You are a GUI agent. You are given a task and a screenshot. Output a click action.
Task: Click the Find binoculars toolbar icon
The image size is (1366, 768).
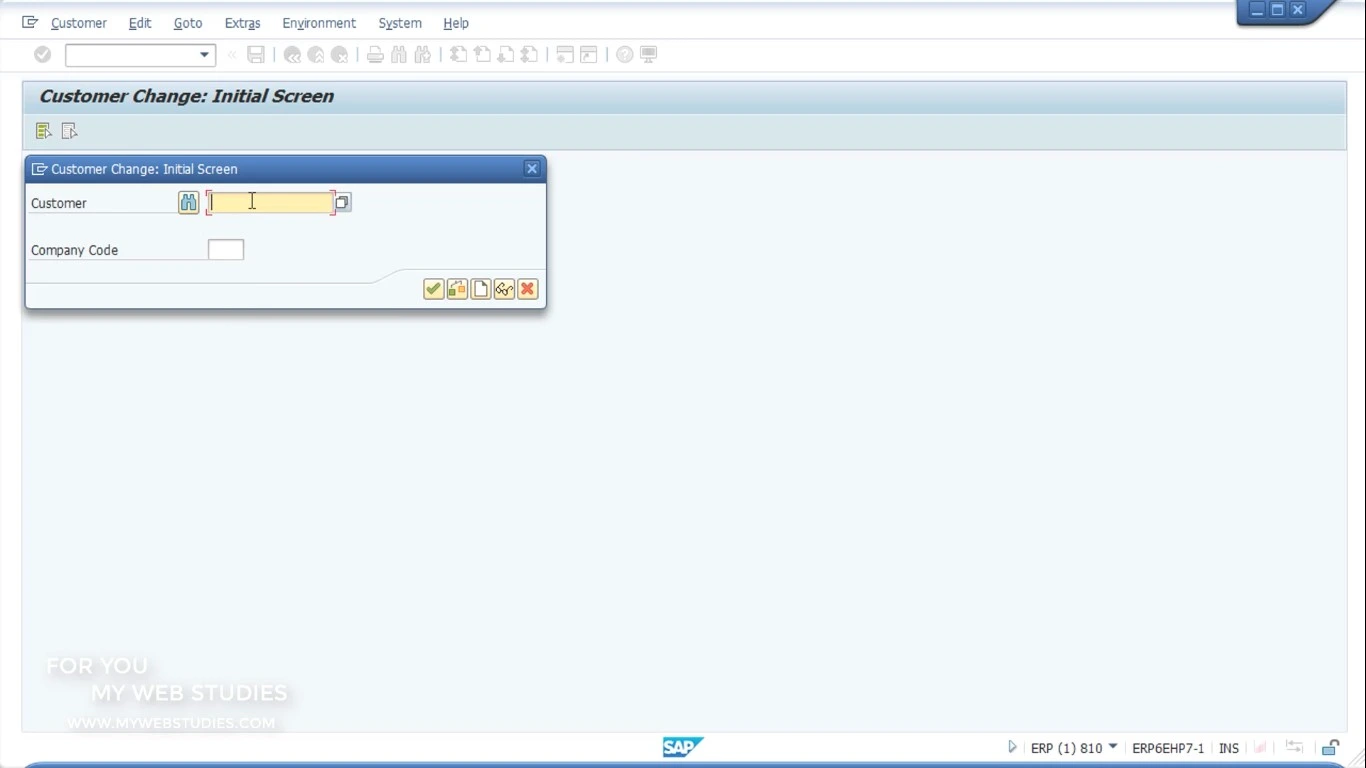[x=399, y=55]
